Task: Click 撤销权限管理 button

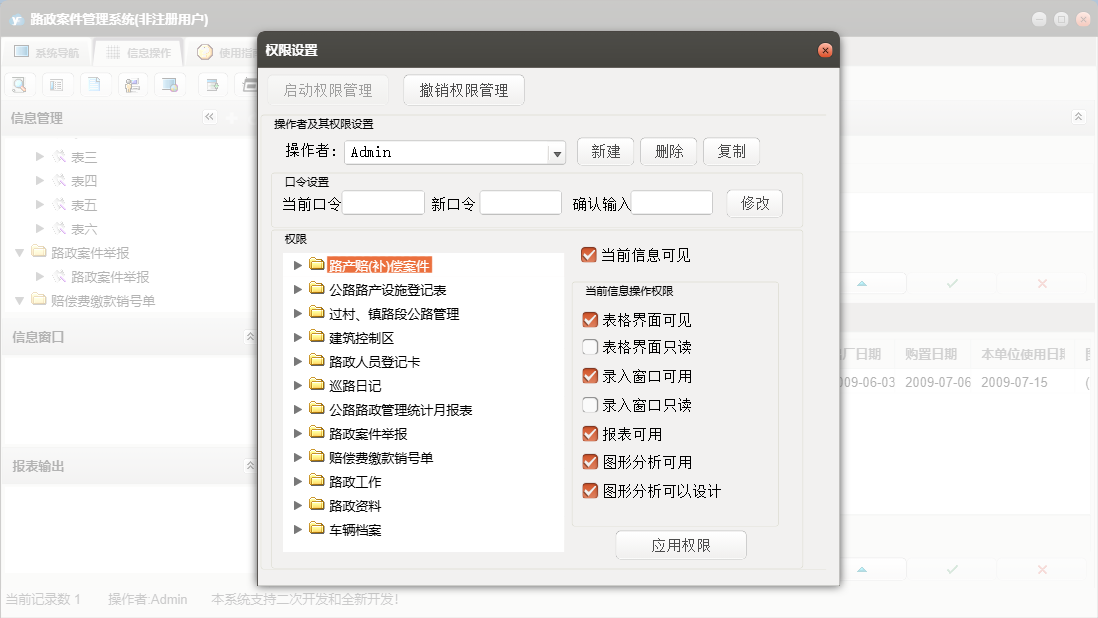Action: [464, 90]
